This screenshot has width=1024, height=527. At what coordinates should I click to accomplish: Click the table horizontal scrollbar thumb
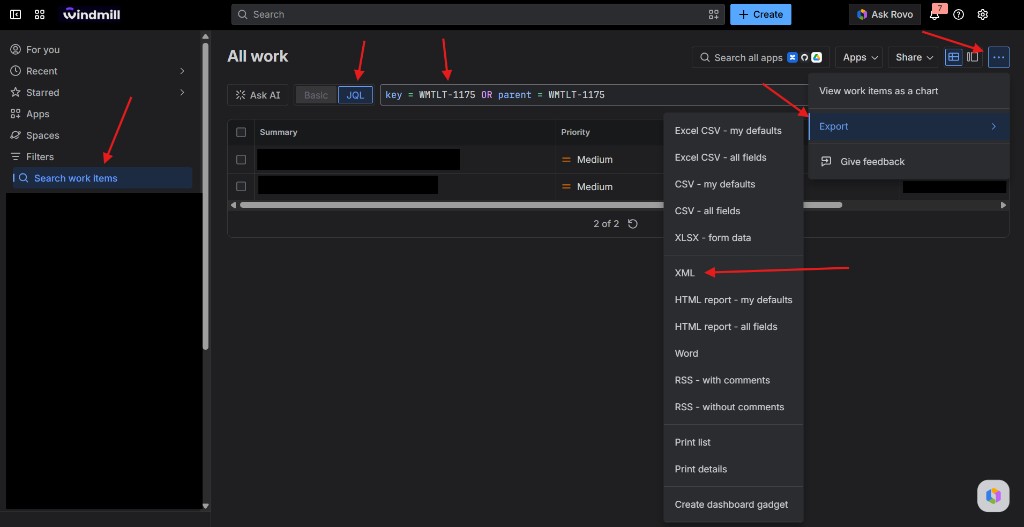tap(541, 205)
